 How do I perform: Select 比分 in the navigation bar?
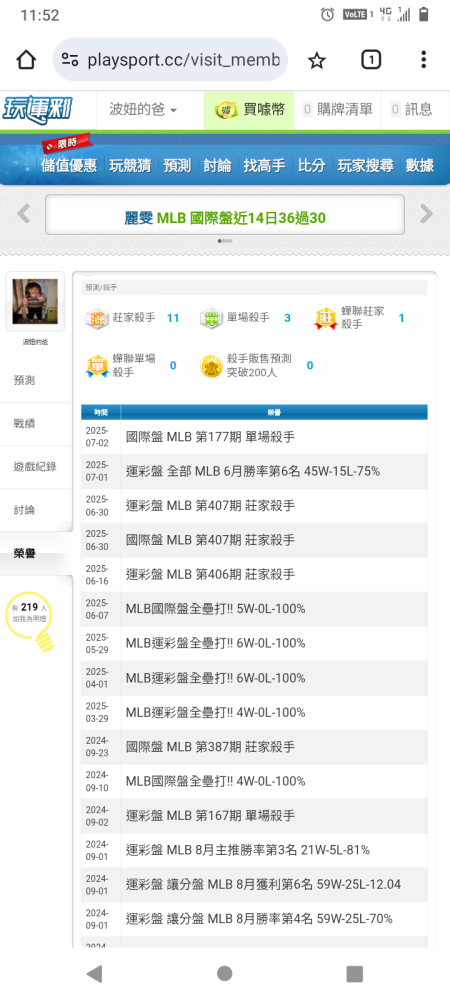click(312, 165)
